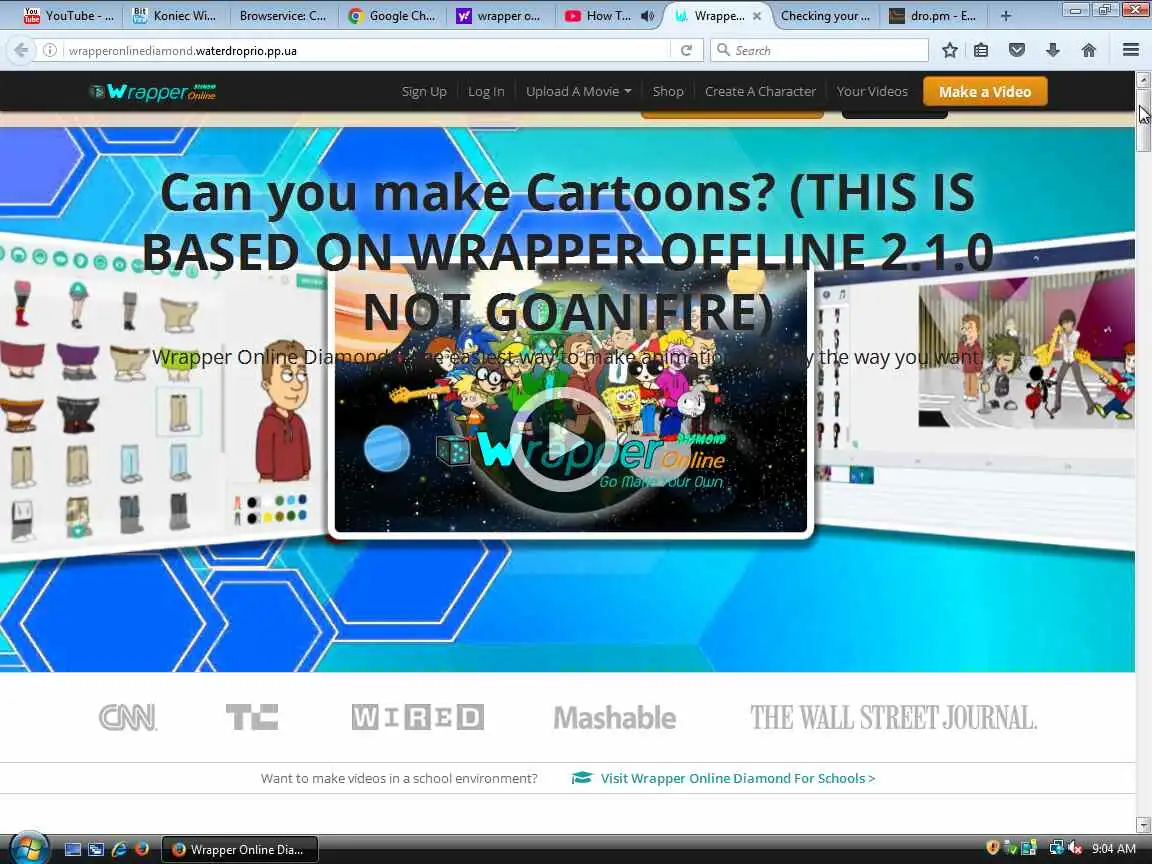This screenshot has height=864, width=1152.
Task: Click the Switch Between Windows quick launch icon
Action: pos(96,849)
